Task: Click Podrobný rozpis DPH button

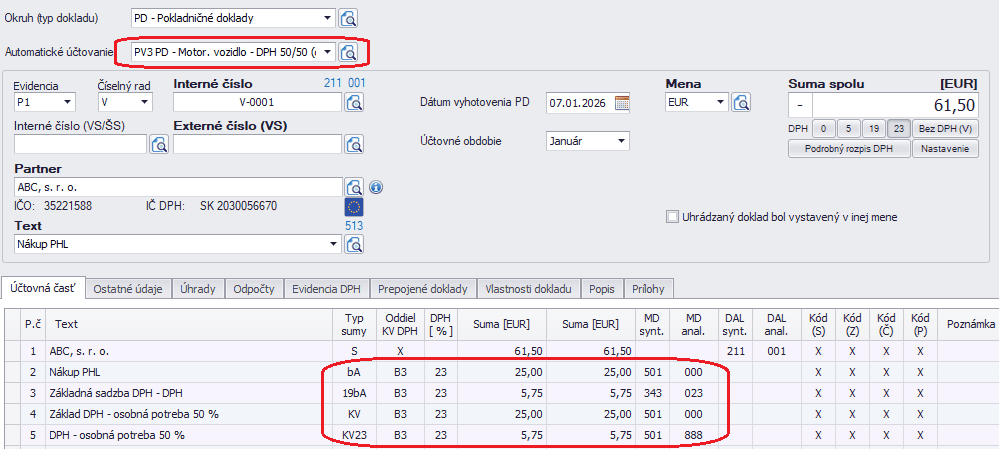Action: 849,149
